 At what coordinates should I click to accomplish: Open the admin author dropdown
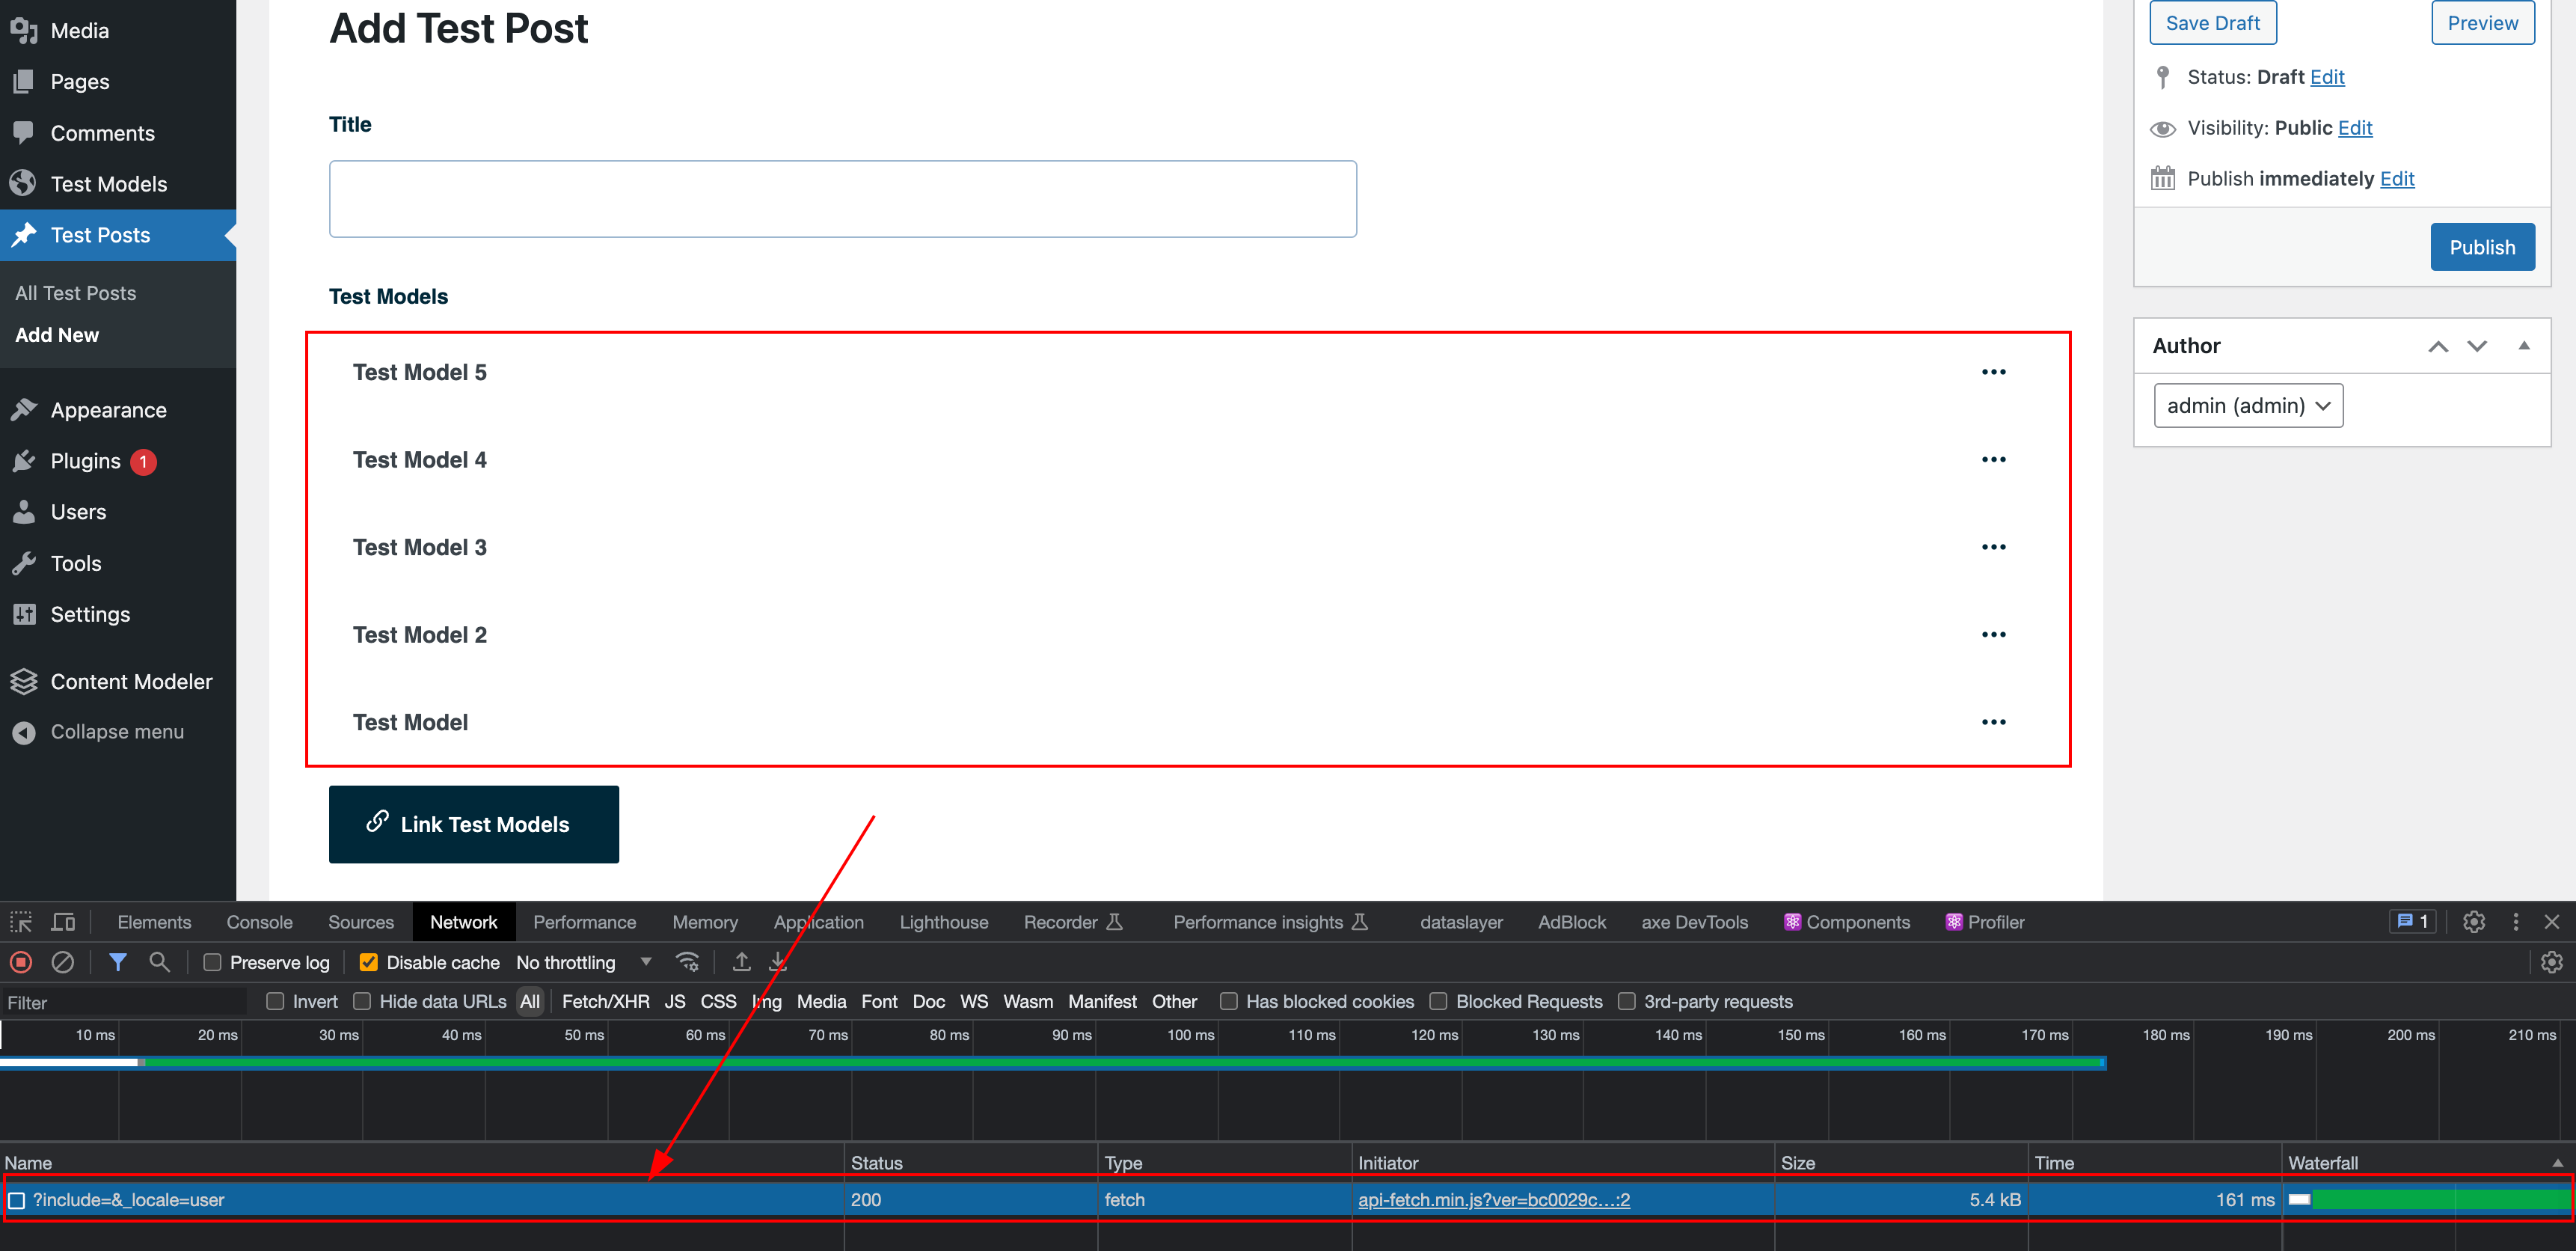[x=2248, y=405]
